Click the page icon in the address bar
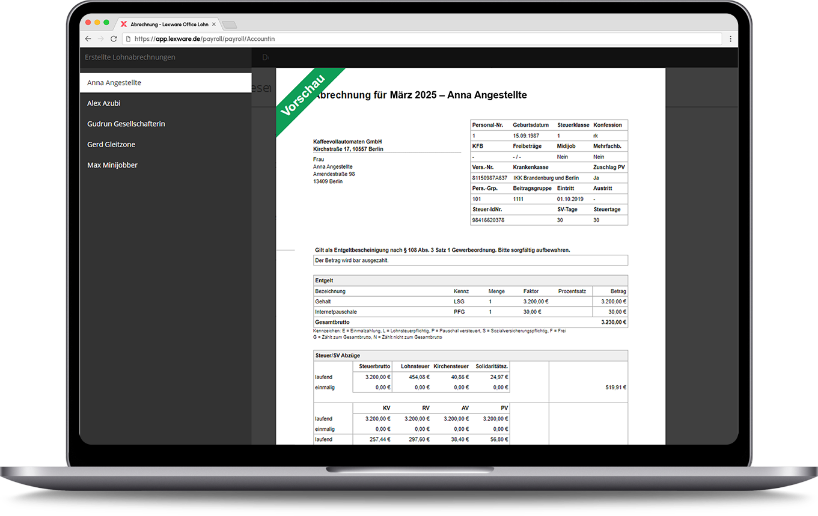This screenshot has width=818, height=516. tap(127, 39)
